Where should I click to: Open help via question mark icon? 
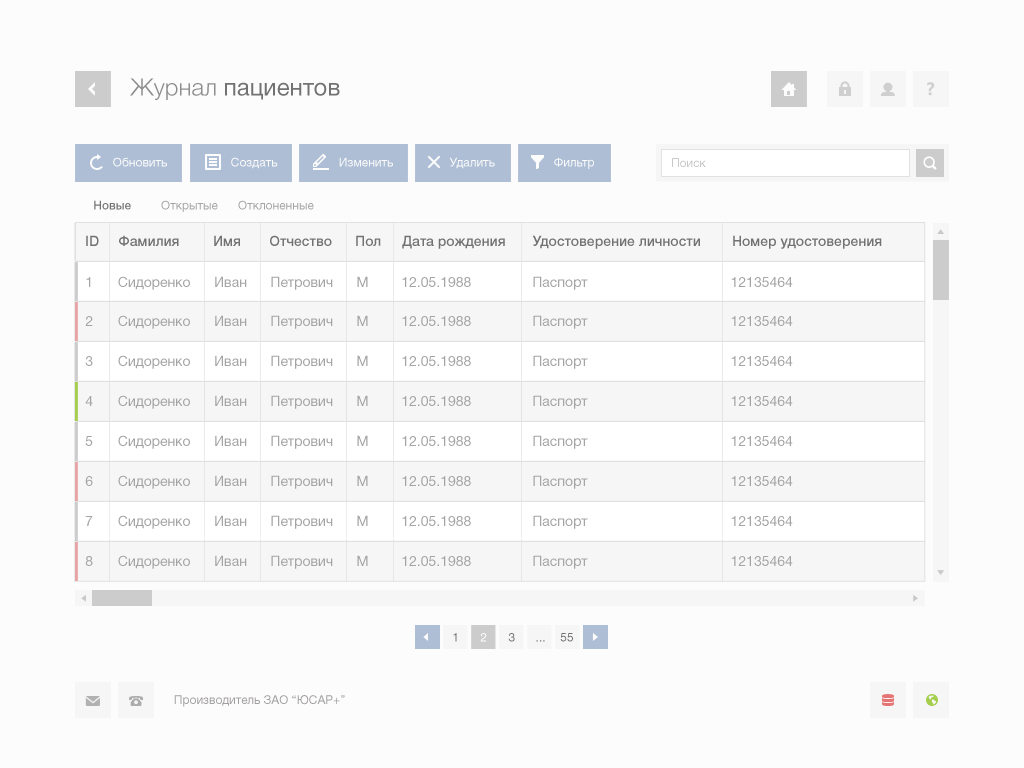click(930, 89)
